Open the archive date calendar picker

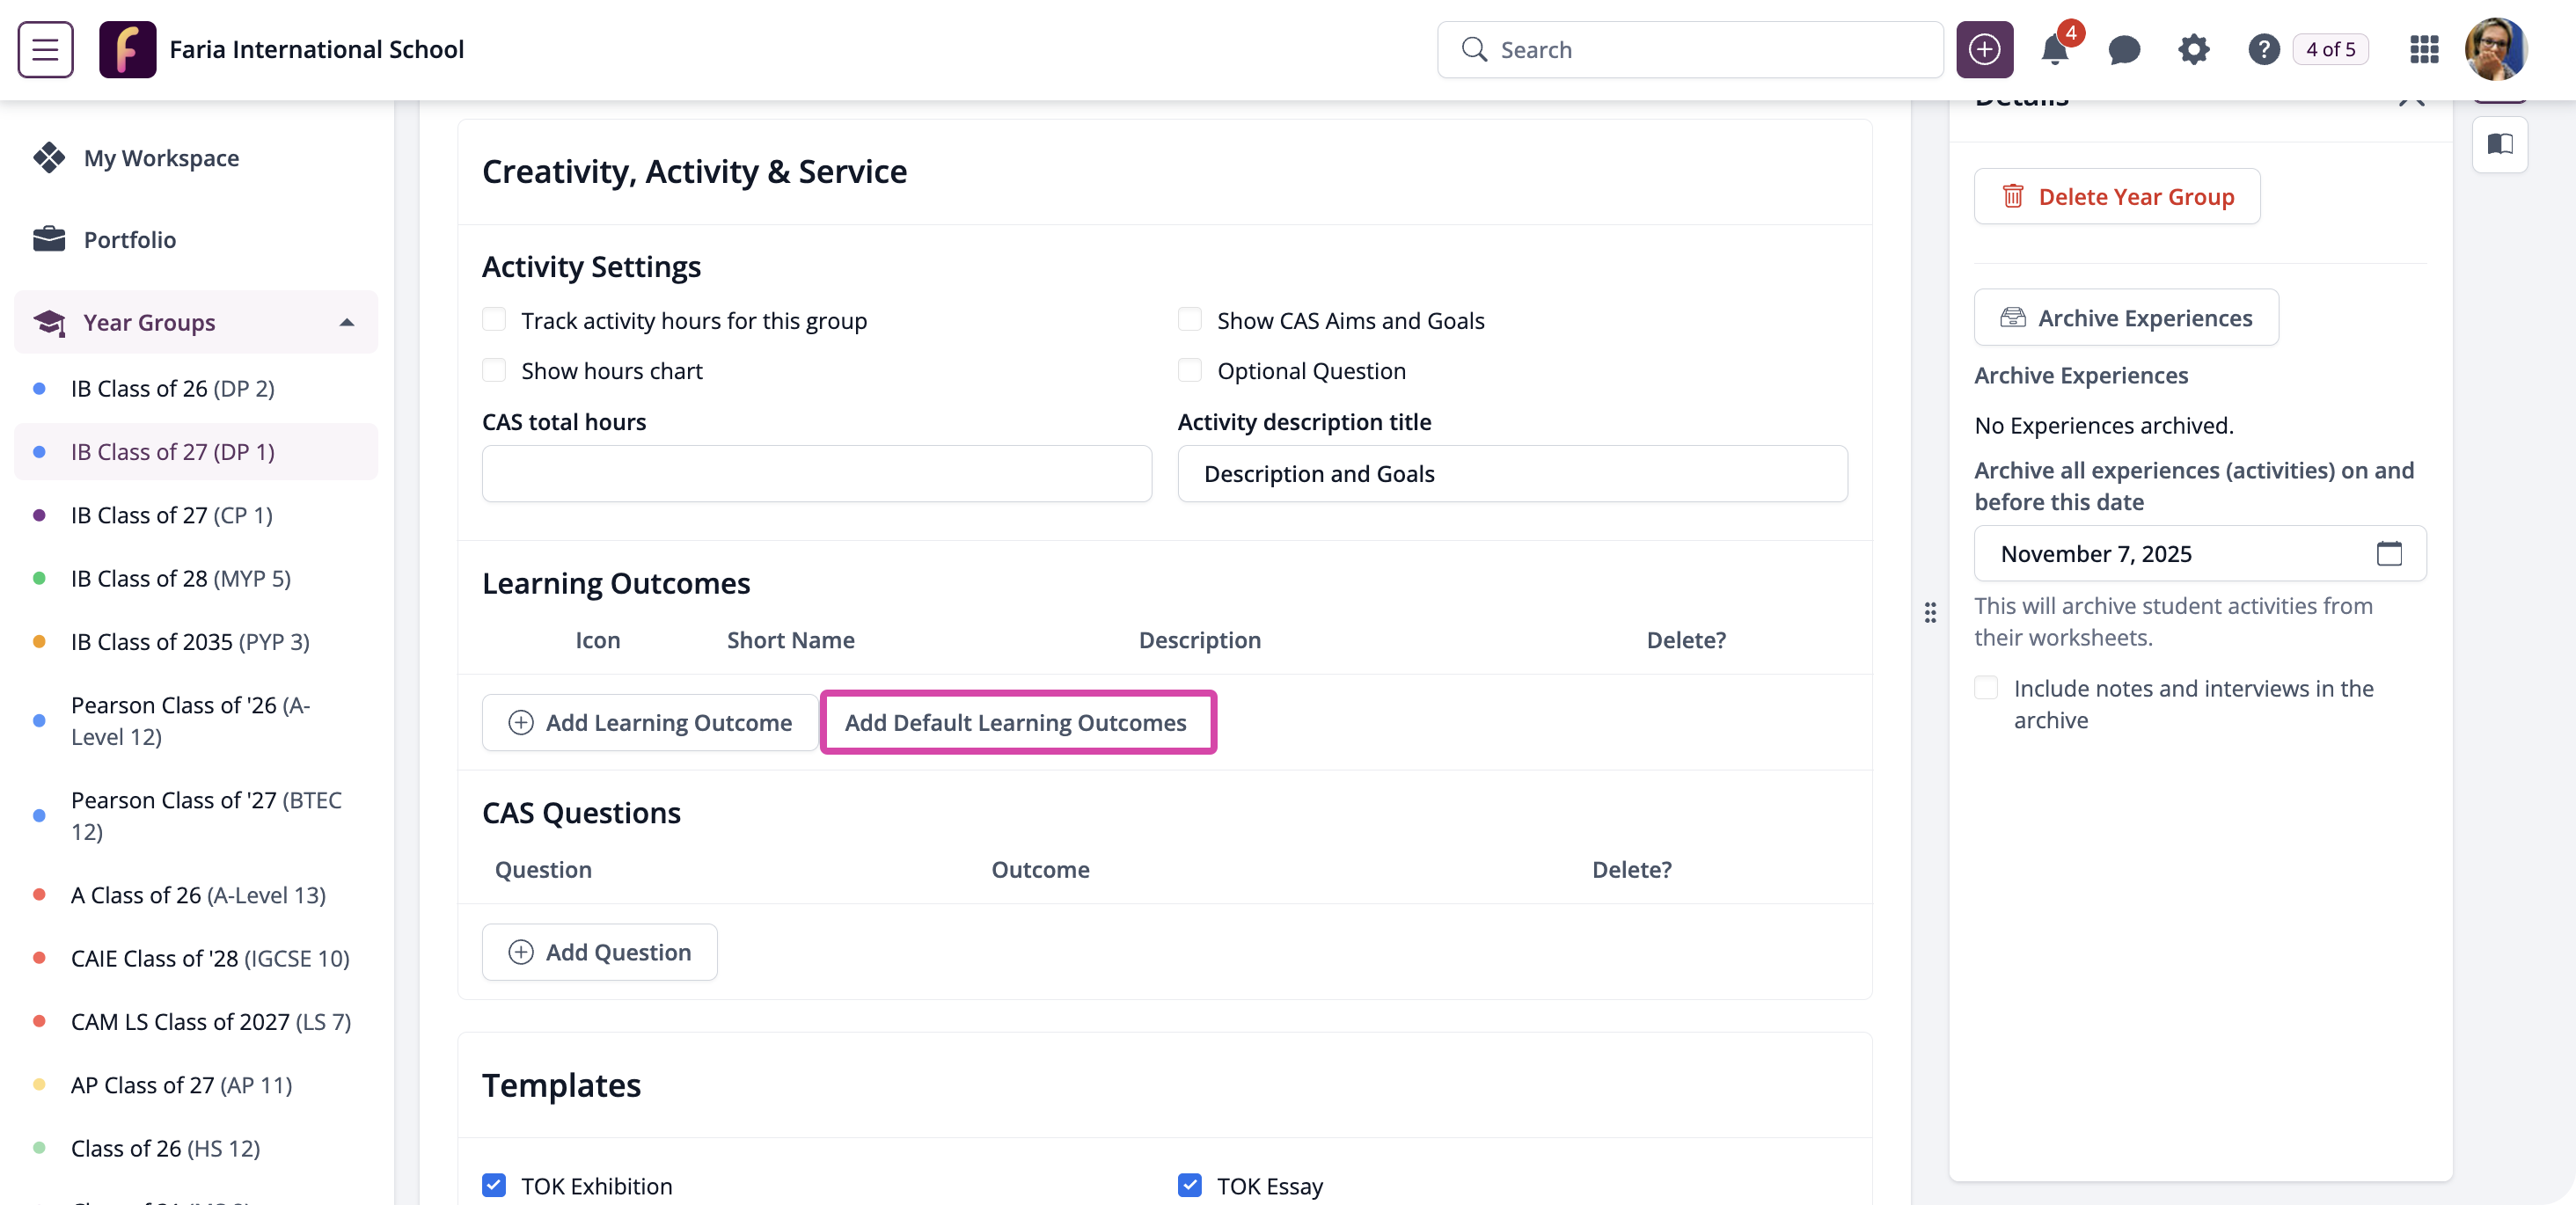(2388, 553)
